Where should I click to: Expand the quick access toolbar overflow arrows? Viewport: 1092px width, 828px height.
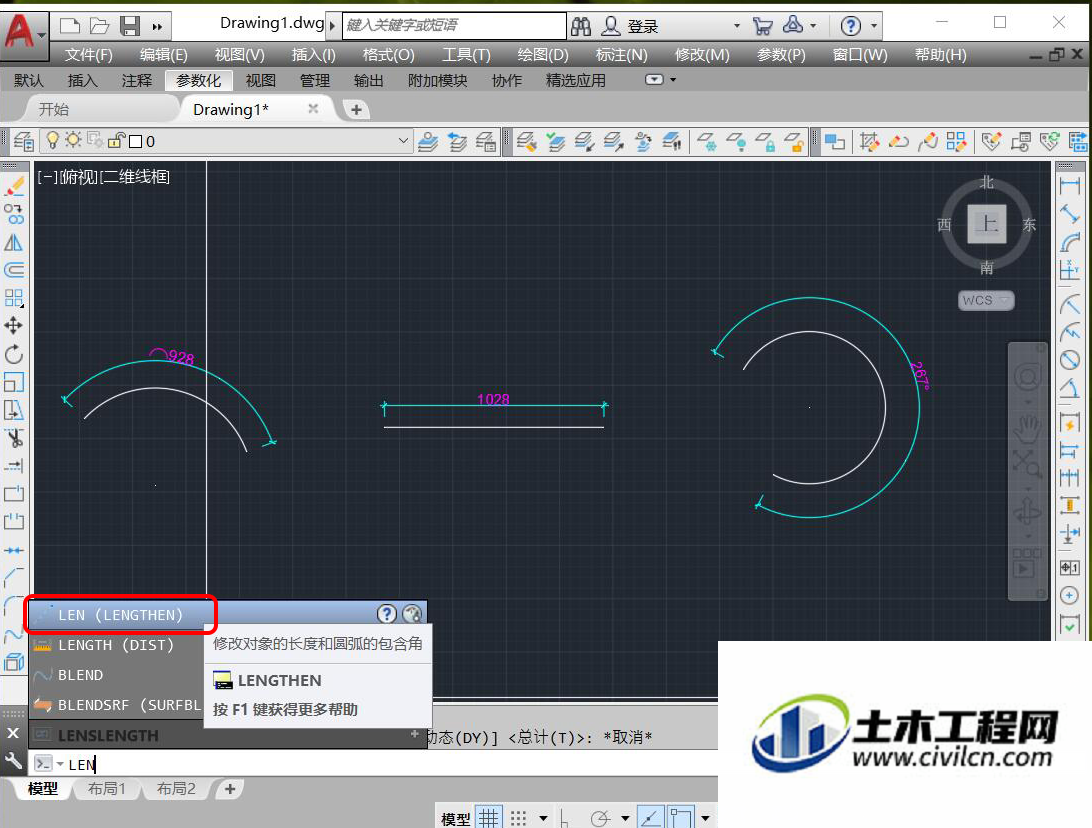(157, 27)
